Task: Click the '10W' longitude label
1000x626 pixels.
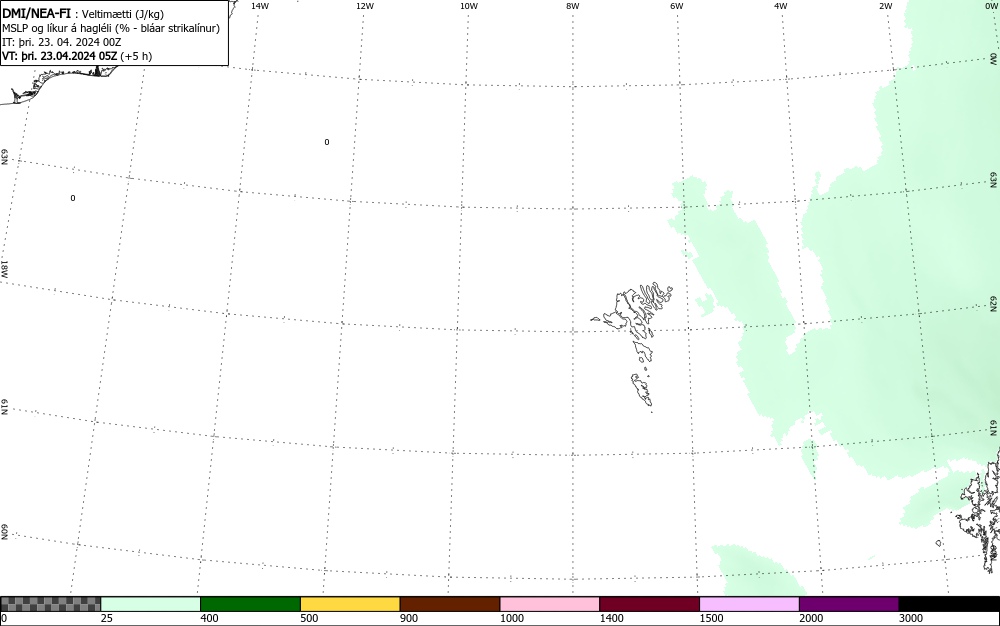Action: click(x=469, y=6)
